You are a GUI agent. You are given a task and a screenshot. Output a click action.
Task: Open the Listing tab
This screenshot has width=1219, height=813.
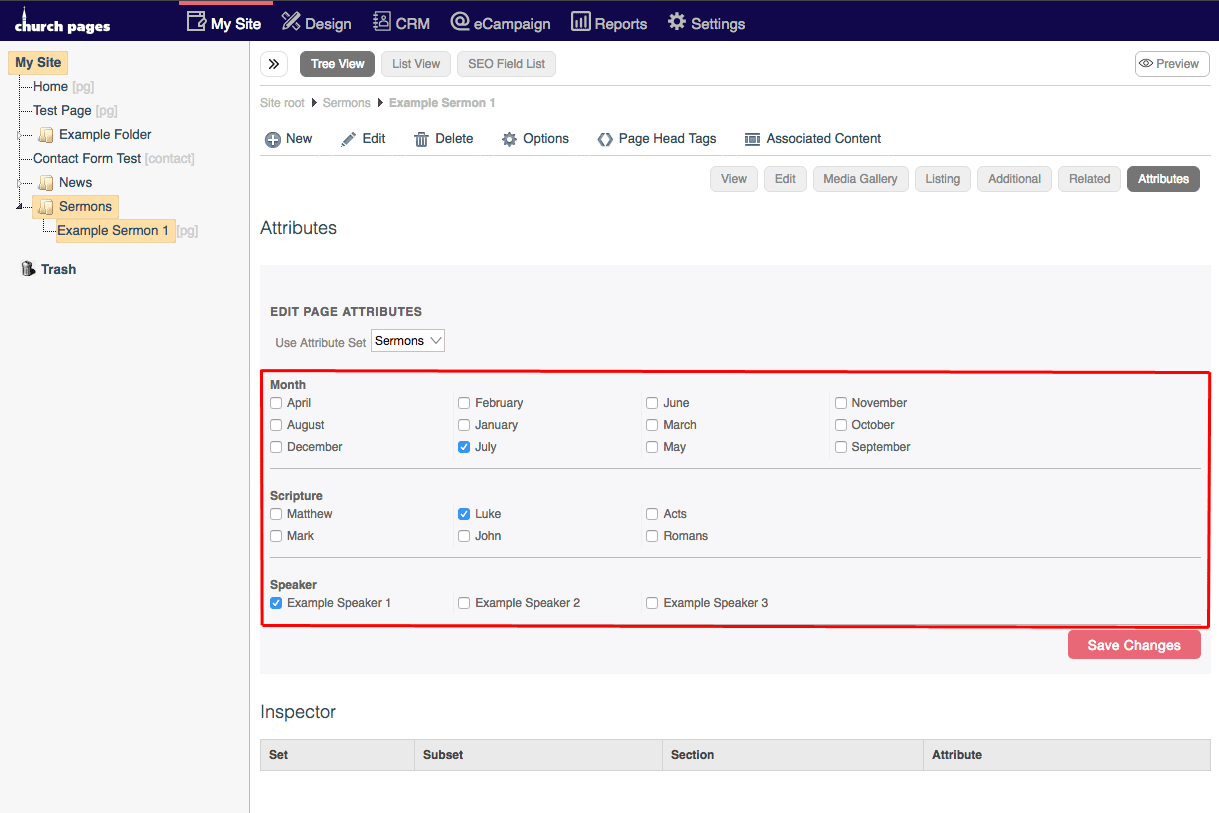tap(942, 179)
